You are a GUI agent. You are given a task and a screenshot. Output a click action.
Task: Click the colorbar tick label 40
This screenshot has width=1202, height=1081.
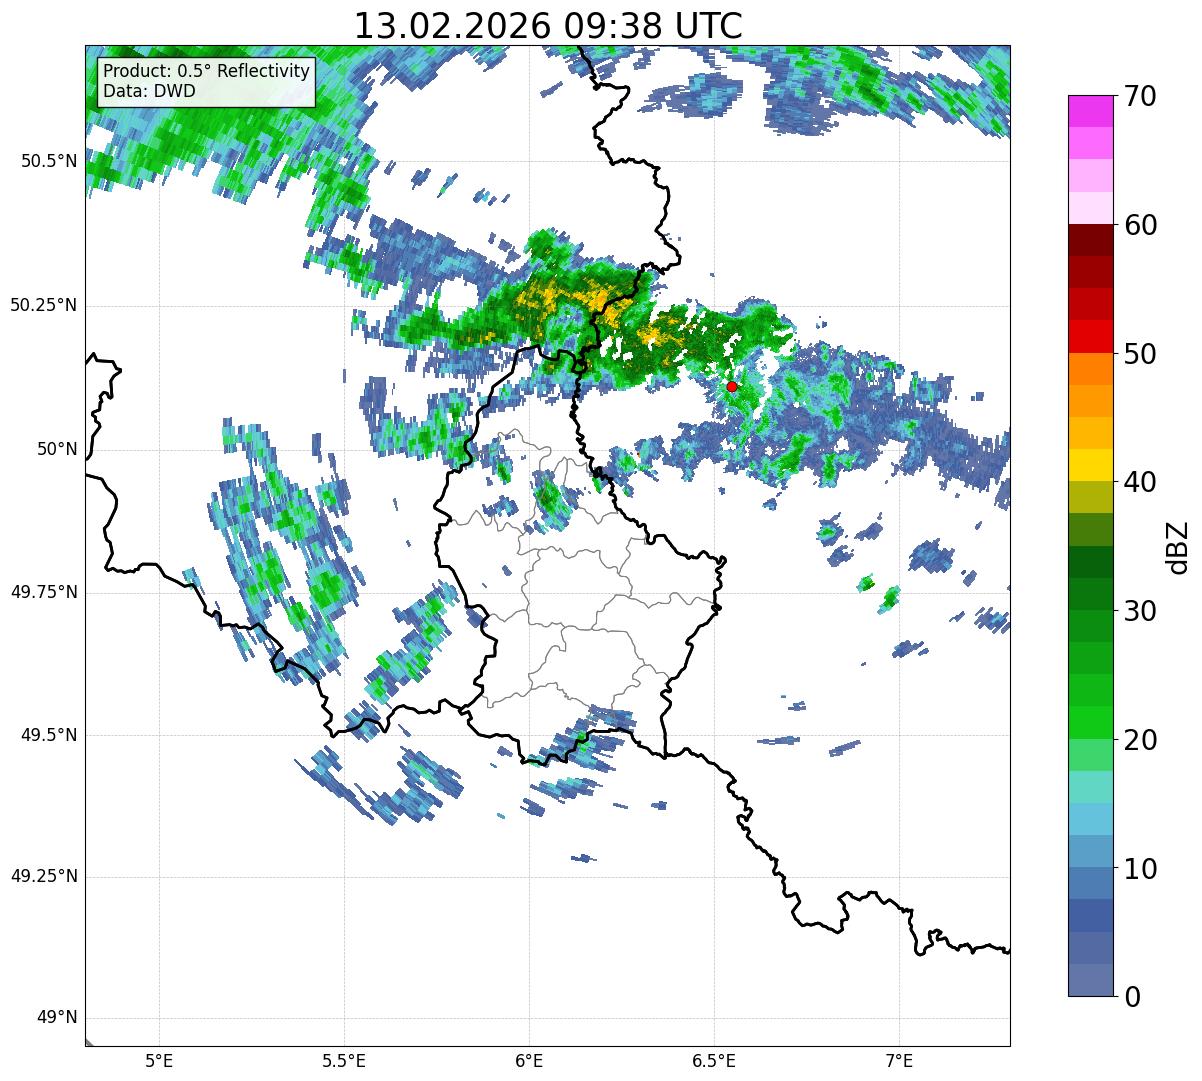click(x=1140, y=482)
